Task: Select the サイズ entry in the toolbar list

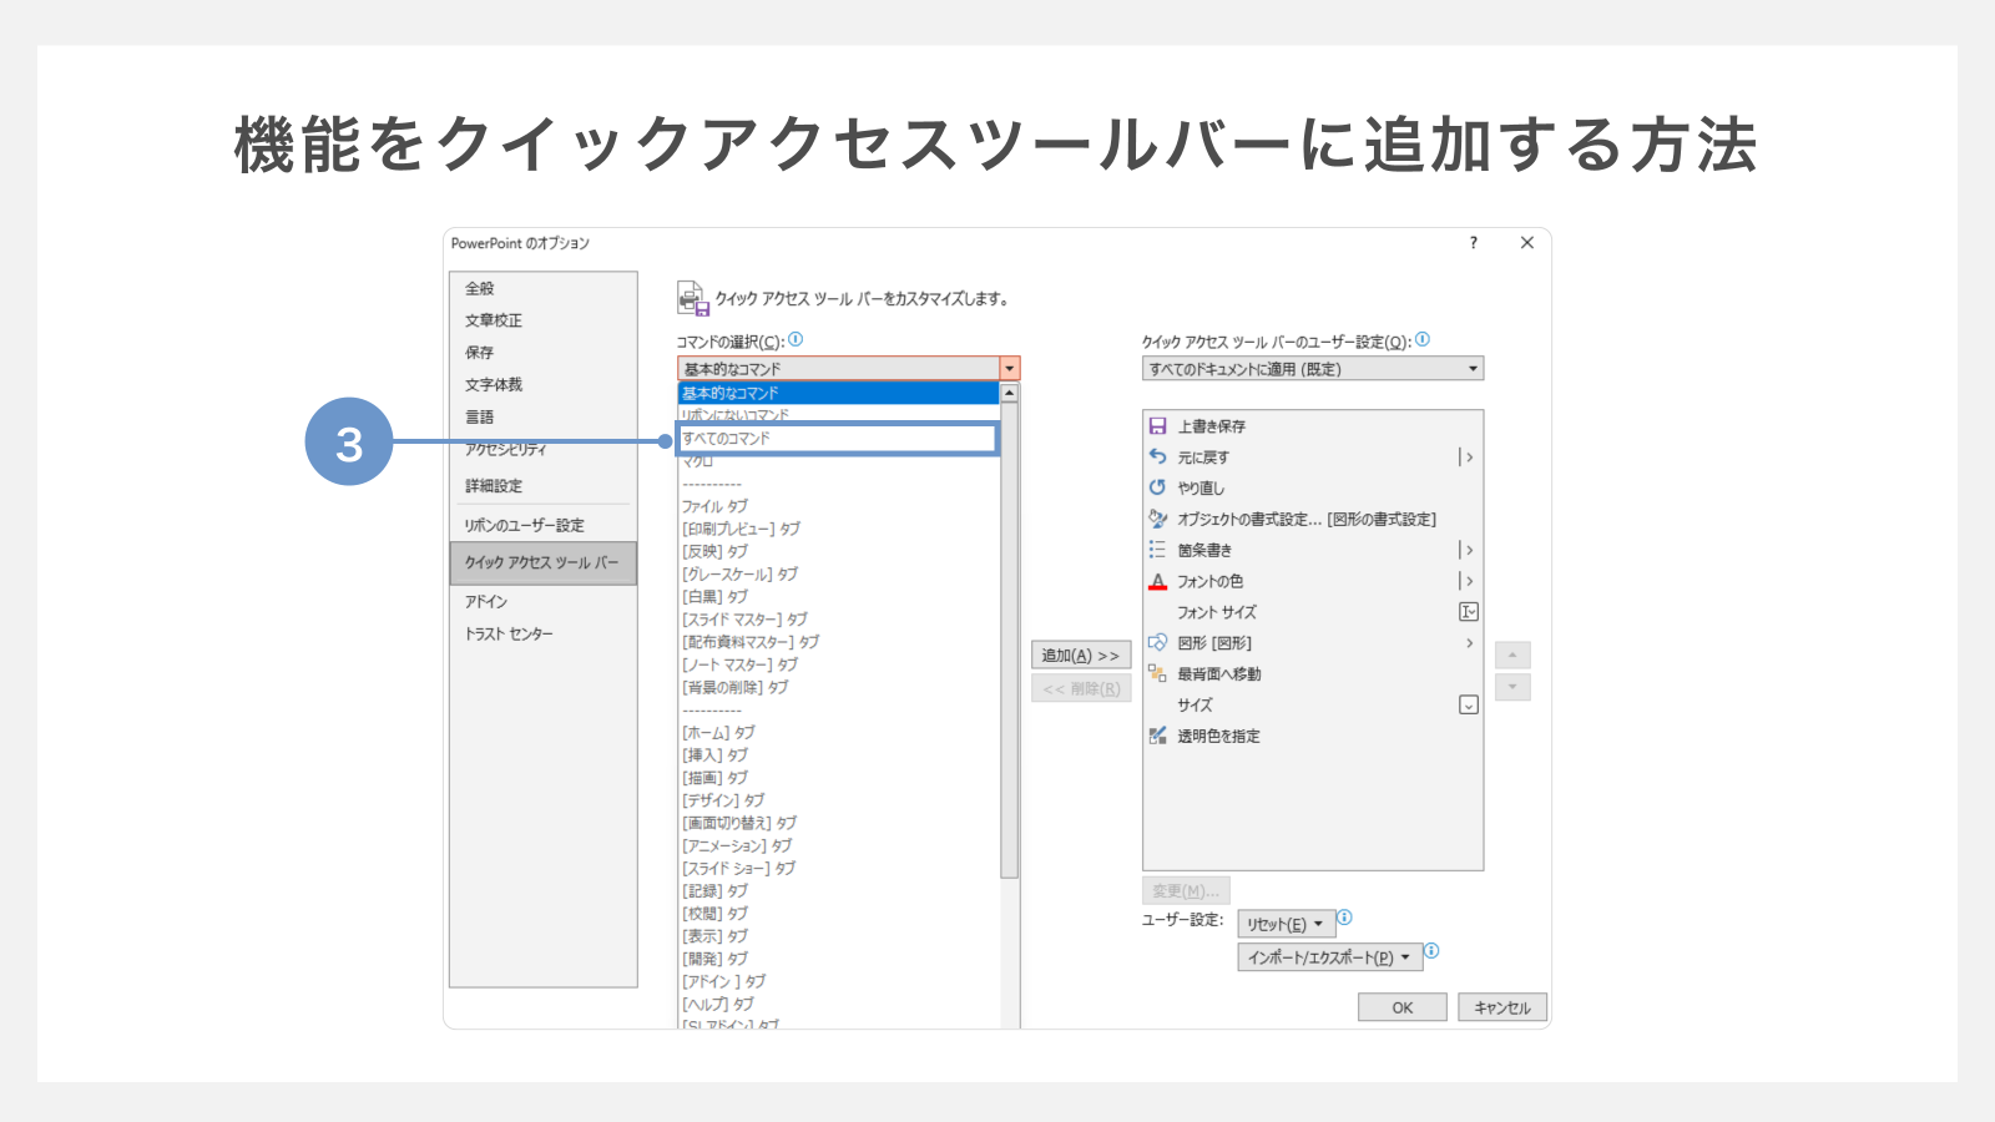Action: point(1312,705)
